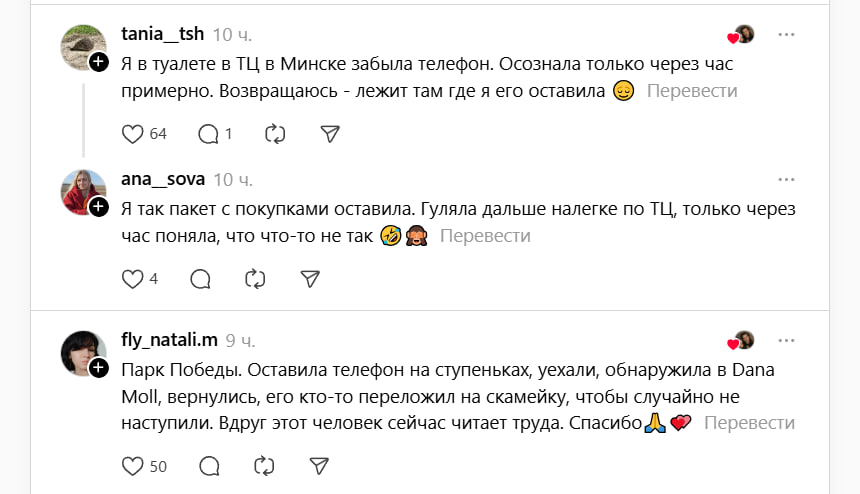
Task: Open more options for tania__tsh's post
Action: [787, 35]
